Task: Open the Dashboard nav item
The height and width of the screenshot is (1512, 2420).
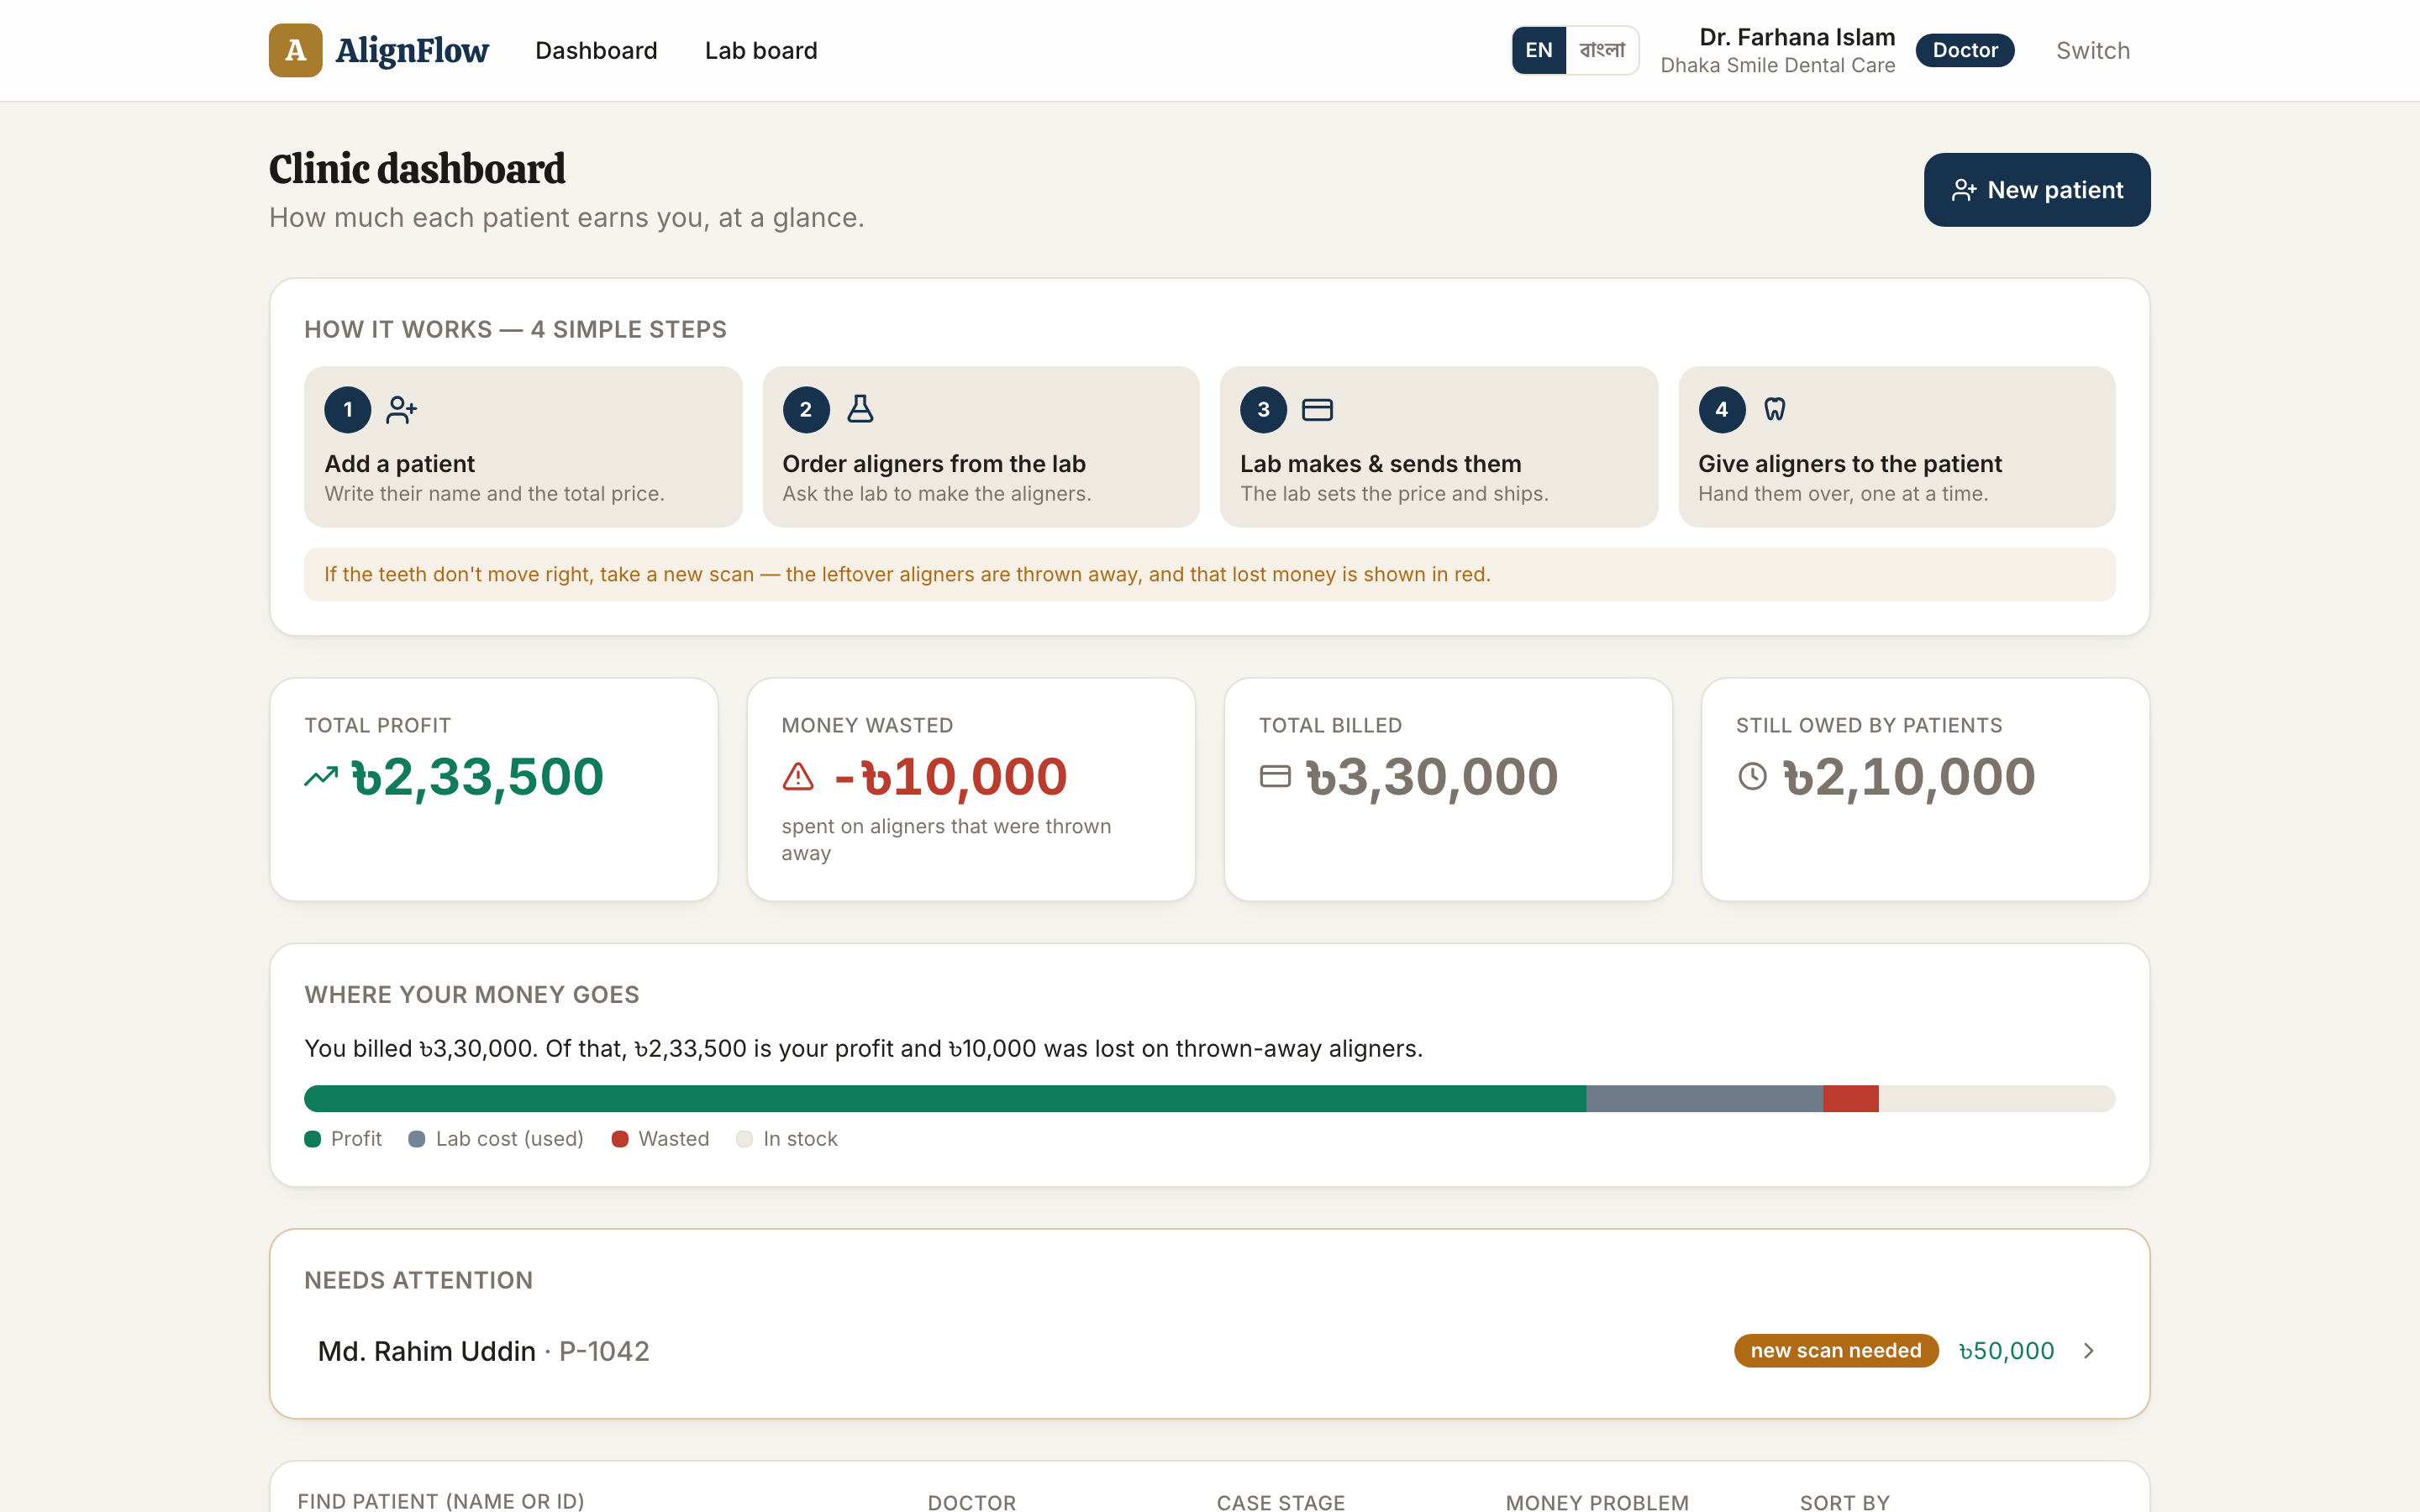Action: point(596,50)
